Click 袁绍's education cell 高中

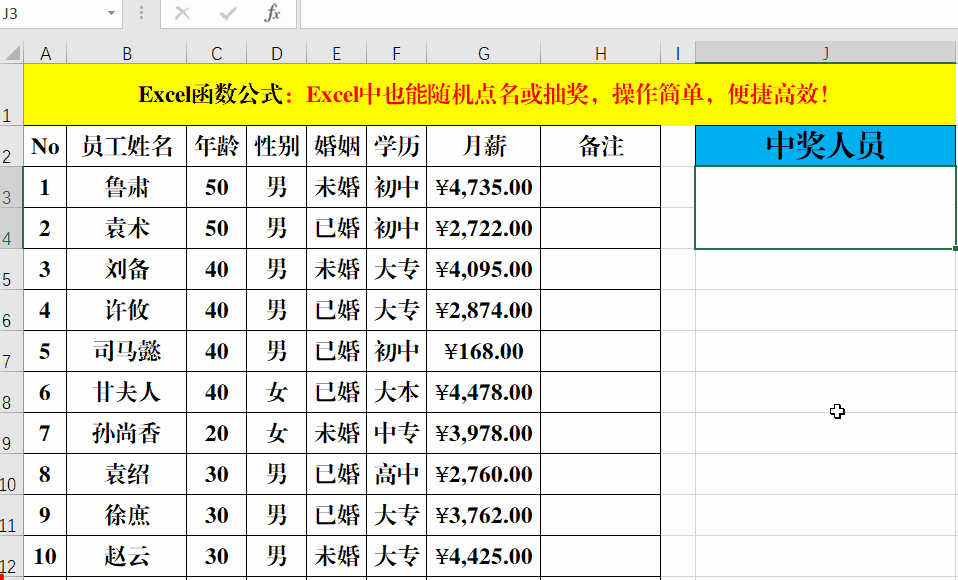tap(396, 474)
